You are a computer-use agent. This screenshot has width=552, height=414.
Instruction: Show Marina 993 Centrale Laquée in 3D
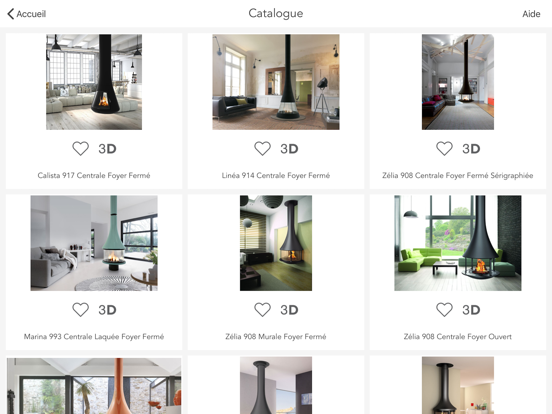point(107,310)
